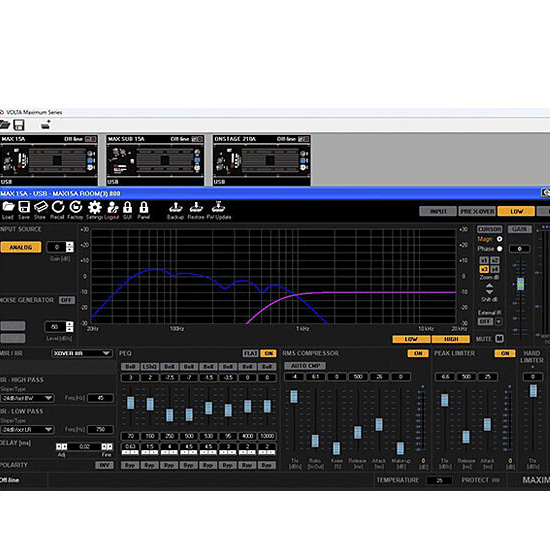
Task: Click the Store preset icon
Action: [x=41, y=207]
